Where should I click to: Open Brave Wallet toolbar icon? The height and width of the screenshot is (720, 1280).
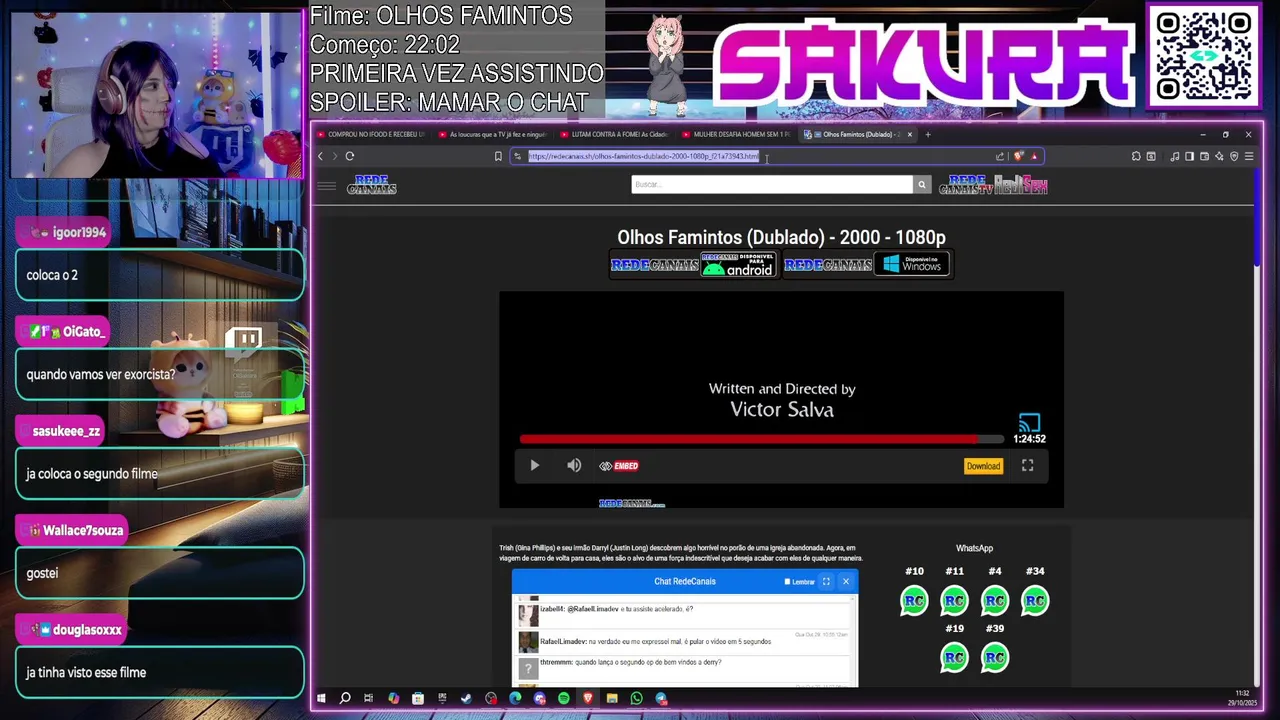[x=1204, y=156]
